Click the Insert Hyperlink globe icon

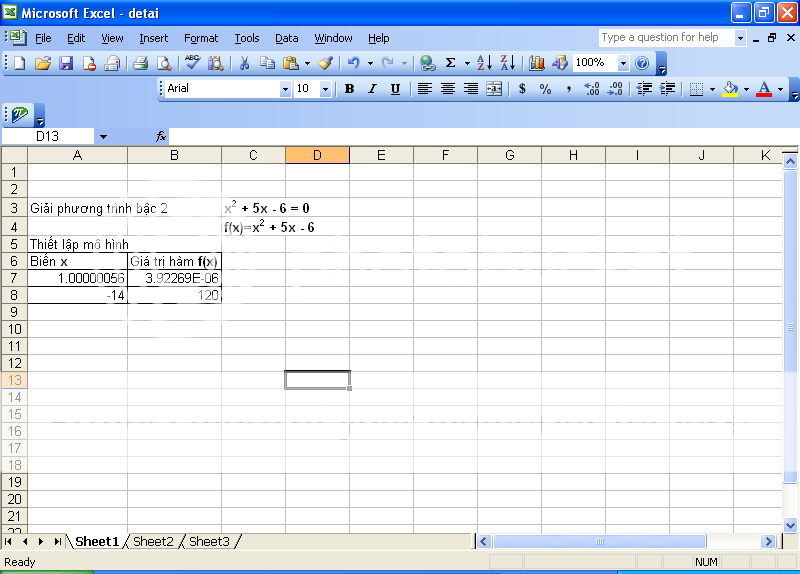[428, 63]
